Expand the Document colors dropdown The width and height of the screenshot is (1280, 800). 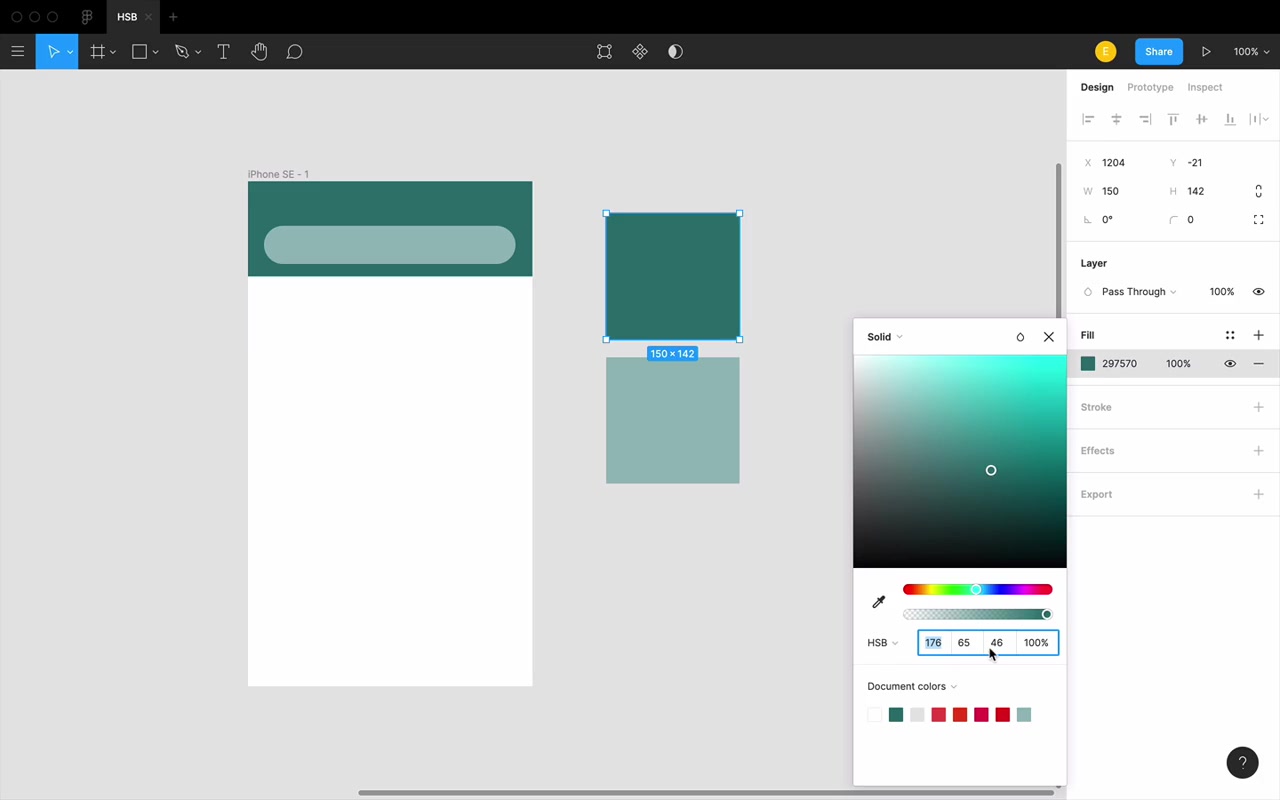912,686
